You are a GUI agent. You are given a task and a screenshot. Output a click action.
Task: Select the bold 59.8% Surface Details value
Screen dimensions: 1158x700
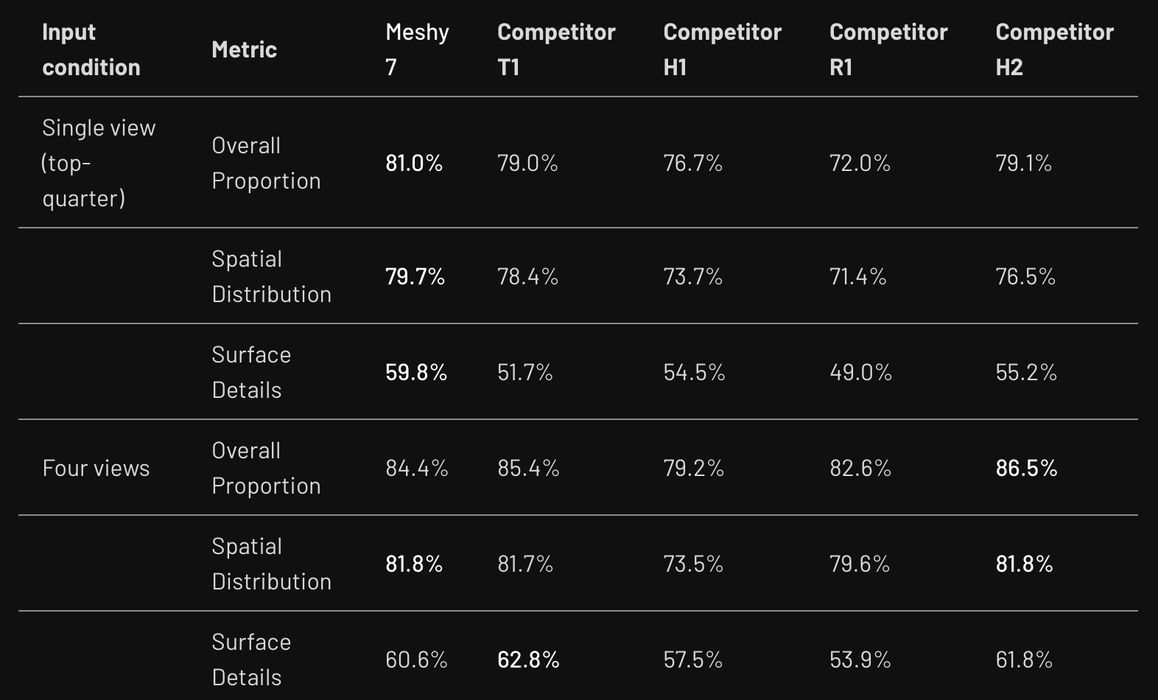point(417,372)
